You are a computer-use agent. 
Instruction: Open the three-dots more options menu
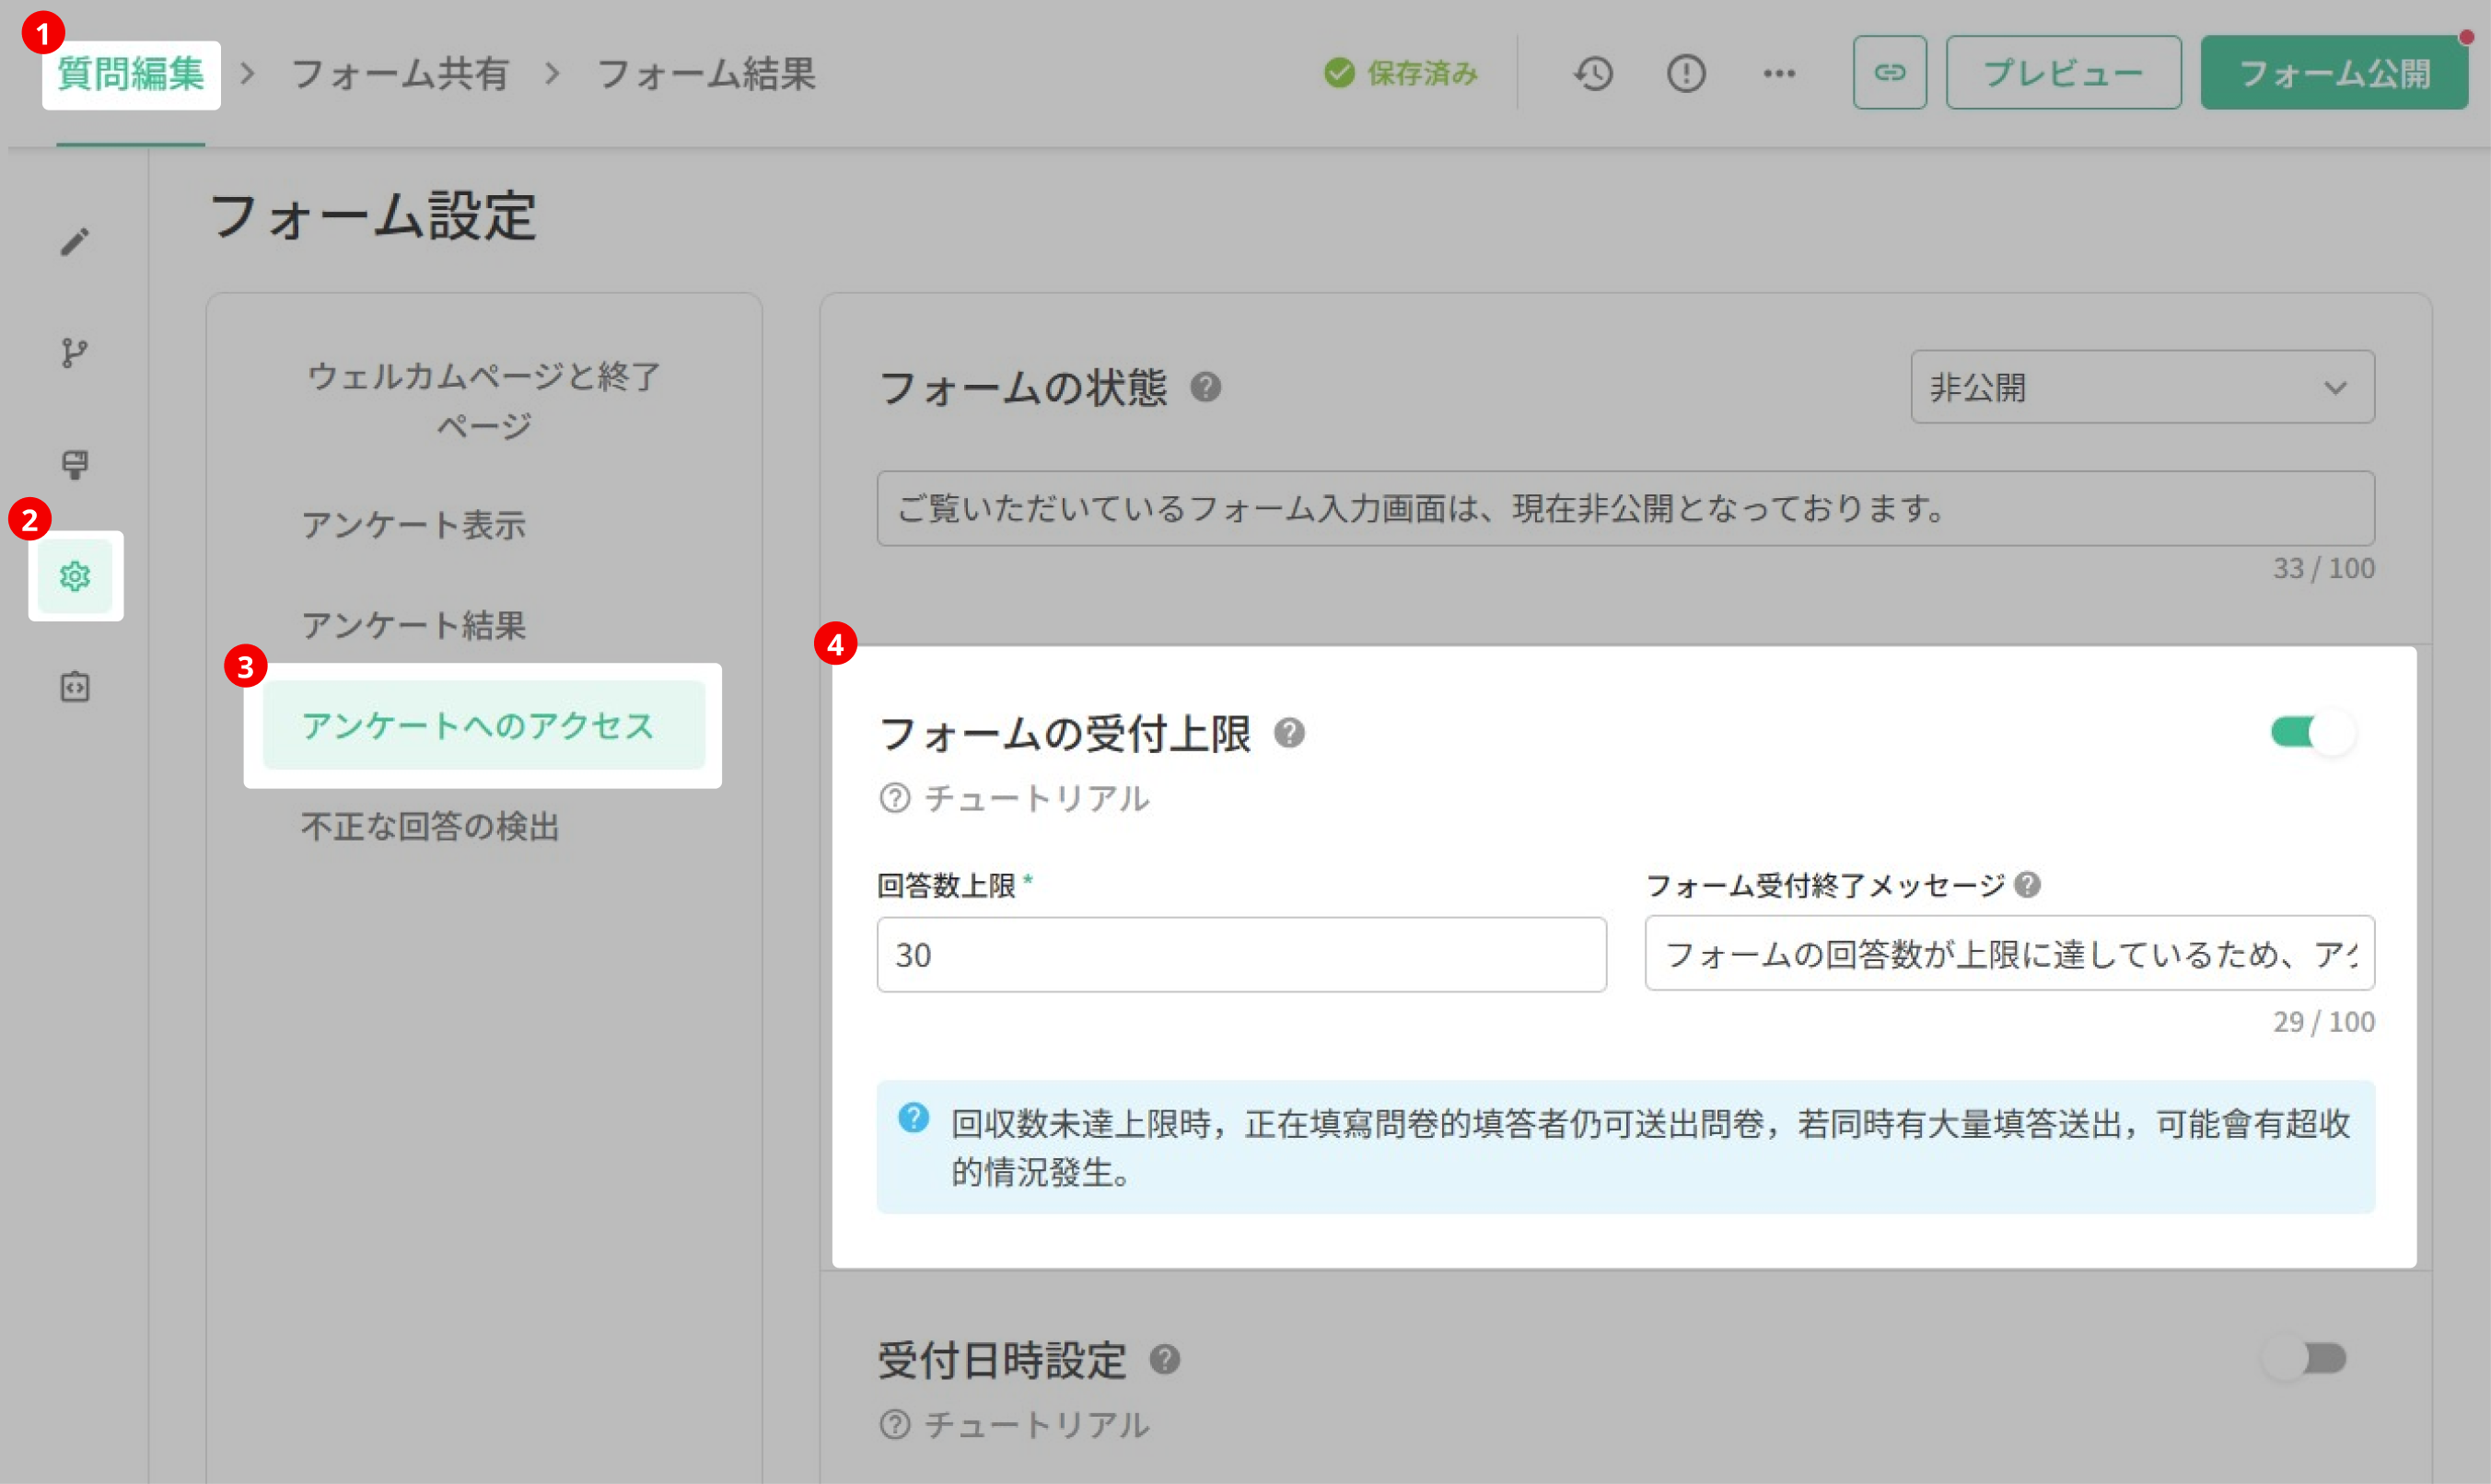click(1779, 73)
